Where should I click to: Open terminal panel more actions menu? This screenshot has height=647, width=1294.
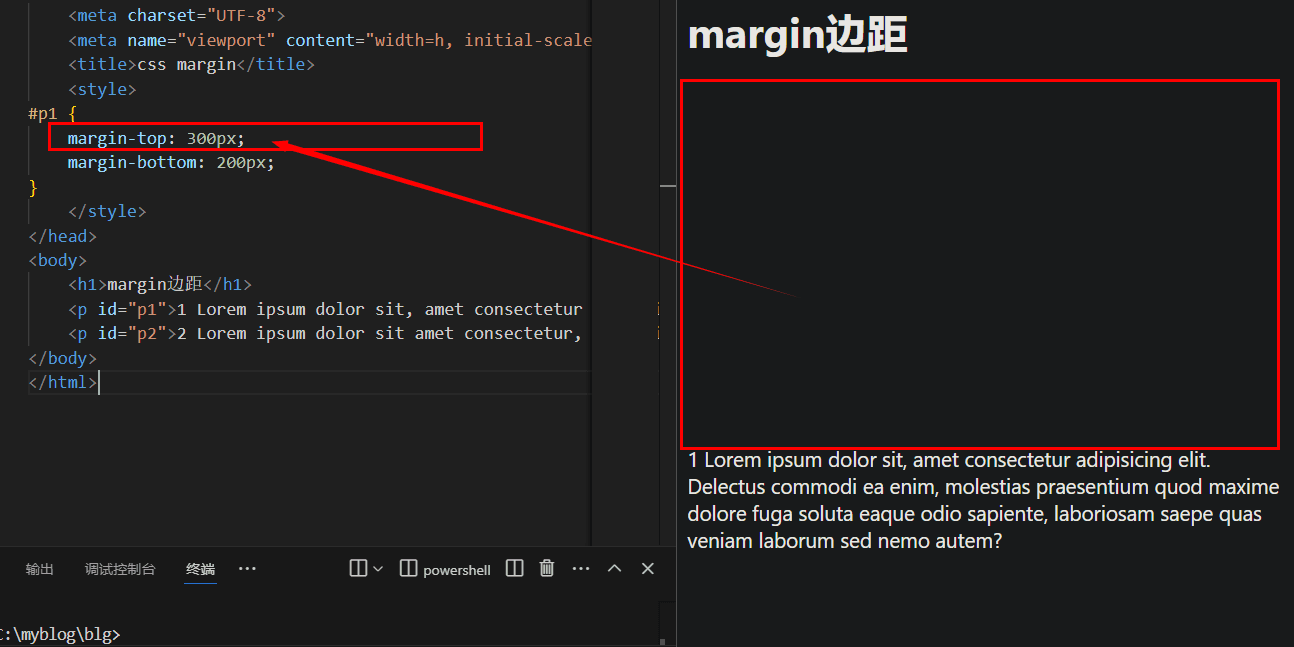[581, 569]
